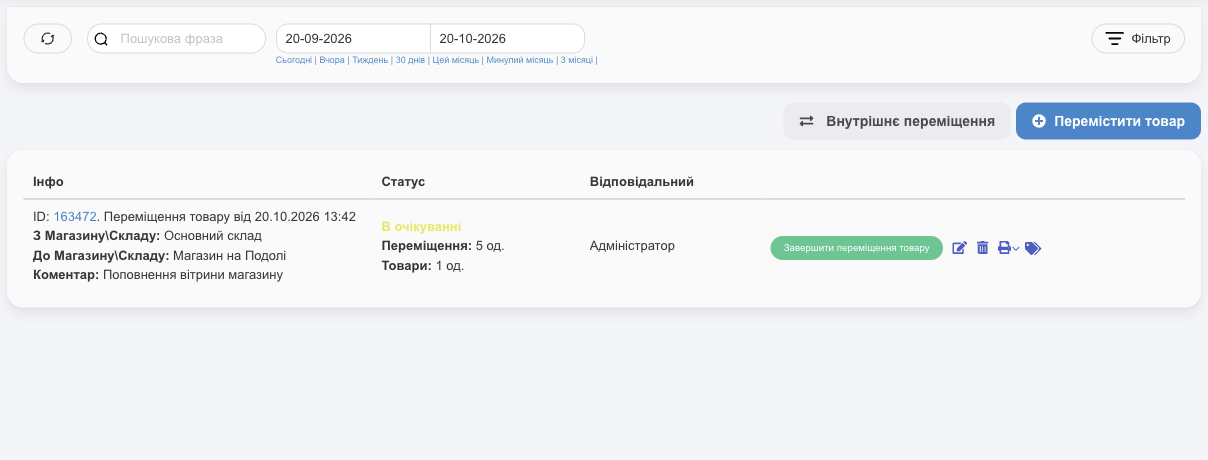Click Внутрішнє переміщення button
1208x460 pixels.
(x=897, y=121)
